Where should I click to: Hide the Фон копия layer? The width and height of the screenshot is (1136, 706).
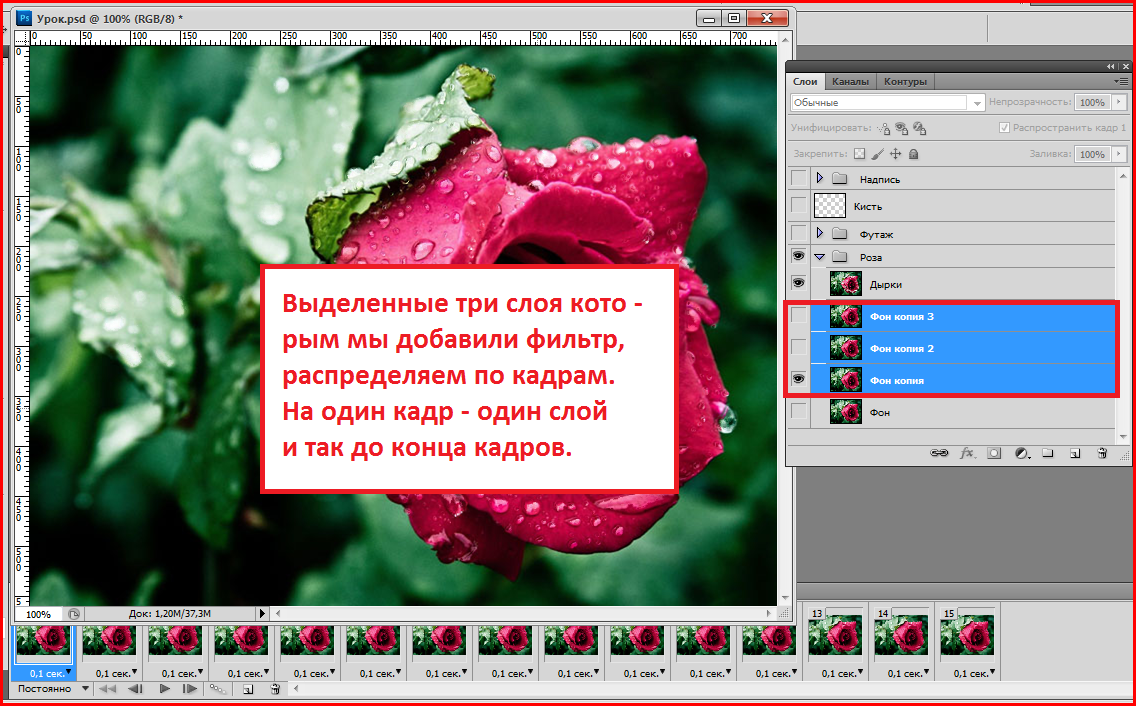[x=798, y=379]
